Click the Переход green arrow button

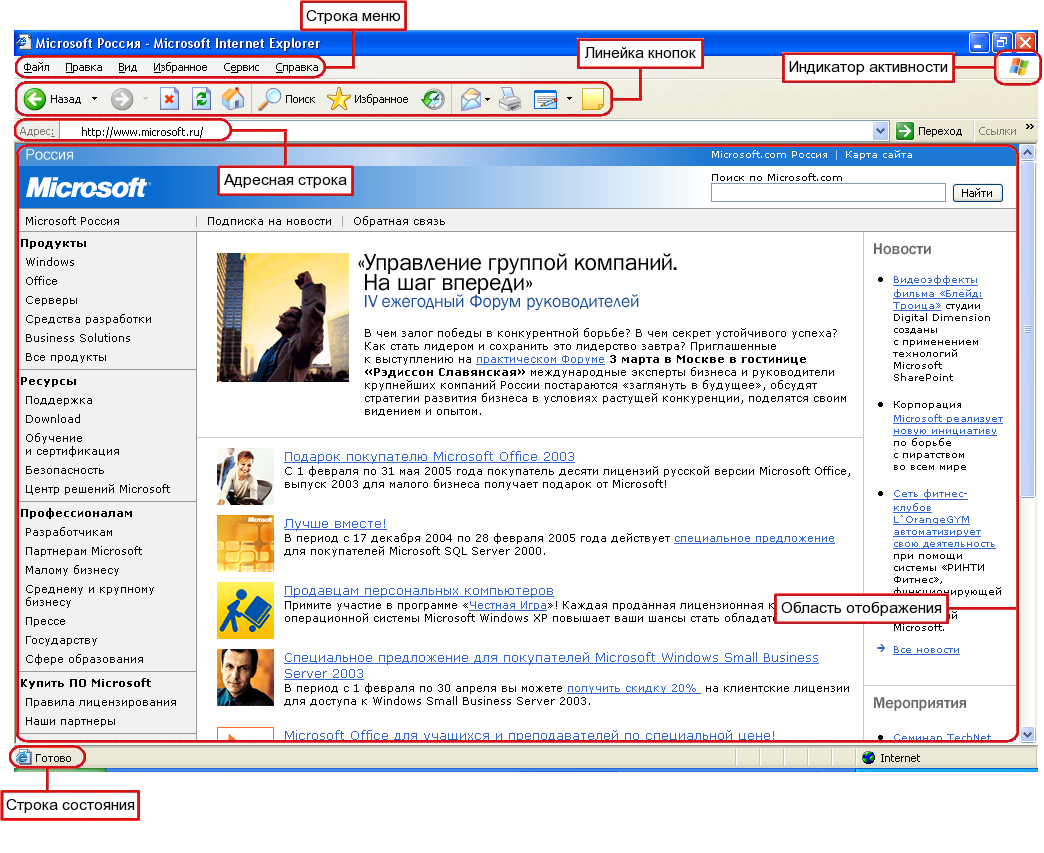[929, 131]
